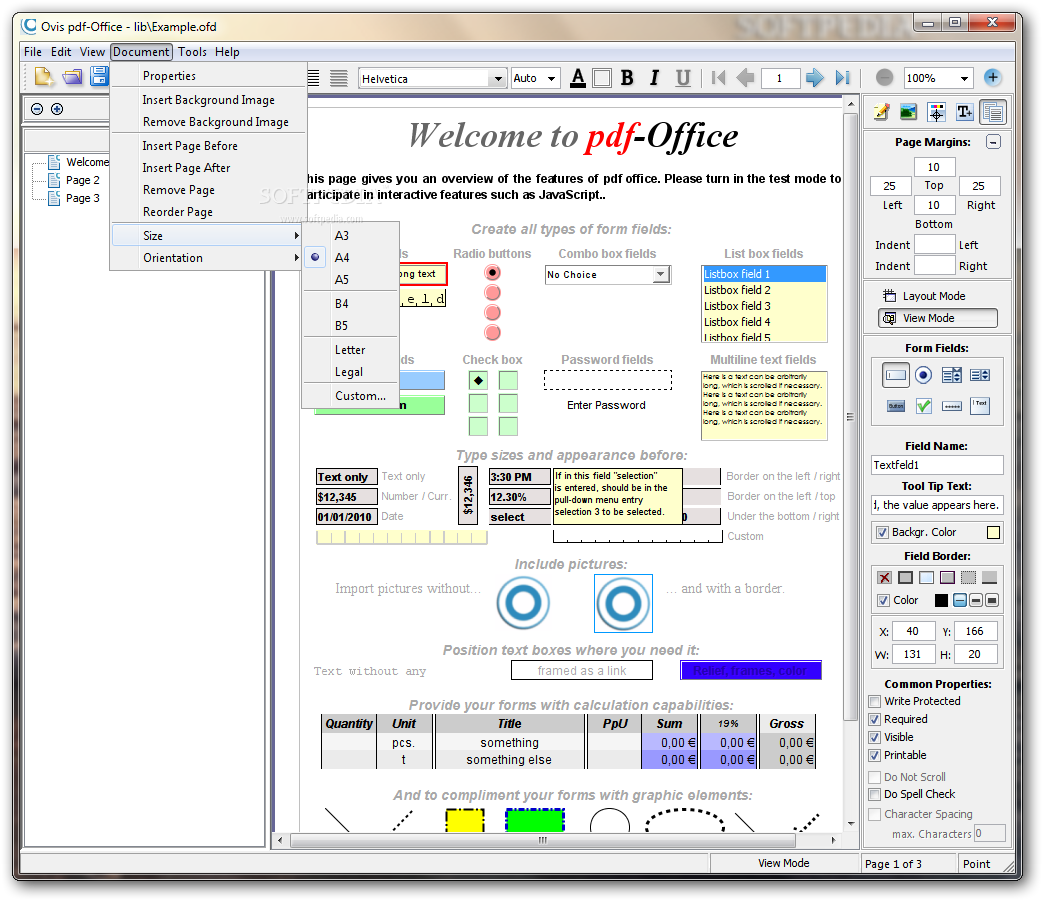Jump to the last page arrow

click(843, 78)
